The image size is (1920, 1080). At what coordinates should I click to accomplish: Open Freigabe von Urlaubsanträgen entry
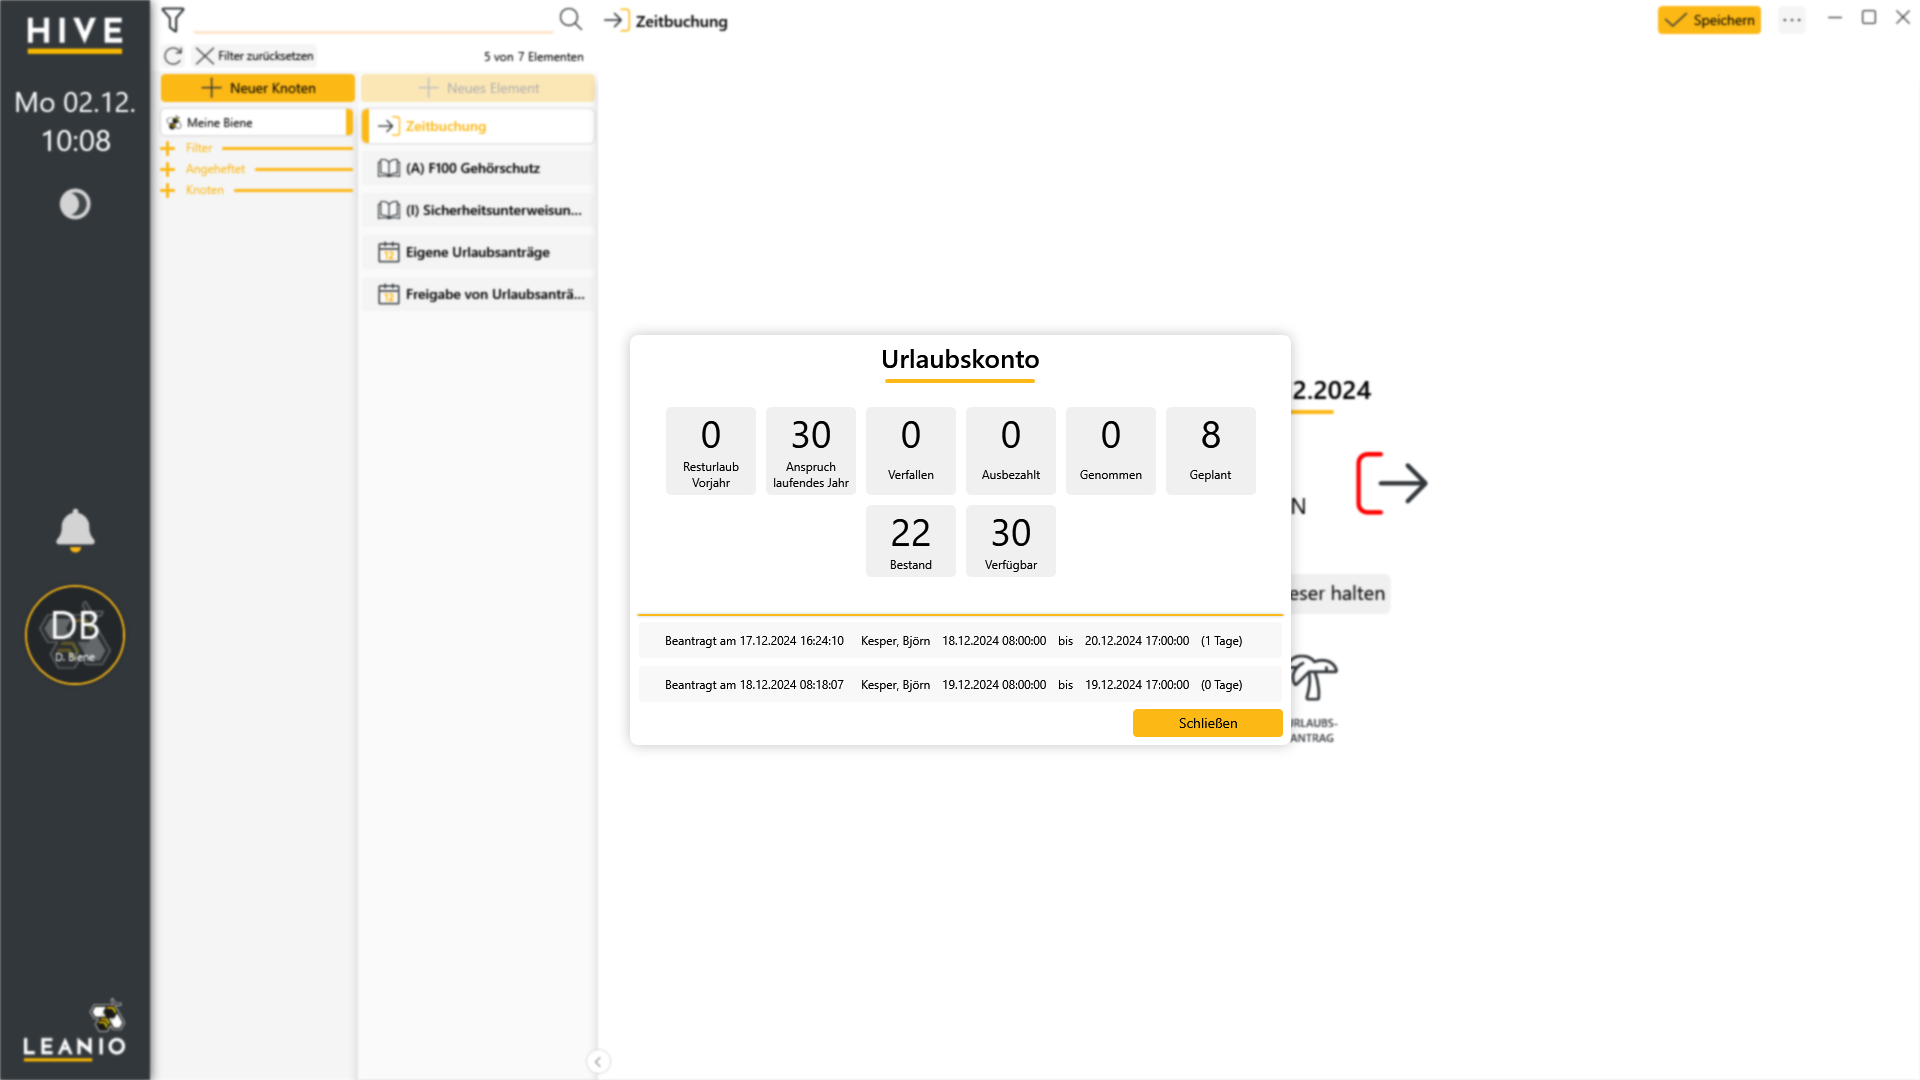click(478, 294)
